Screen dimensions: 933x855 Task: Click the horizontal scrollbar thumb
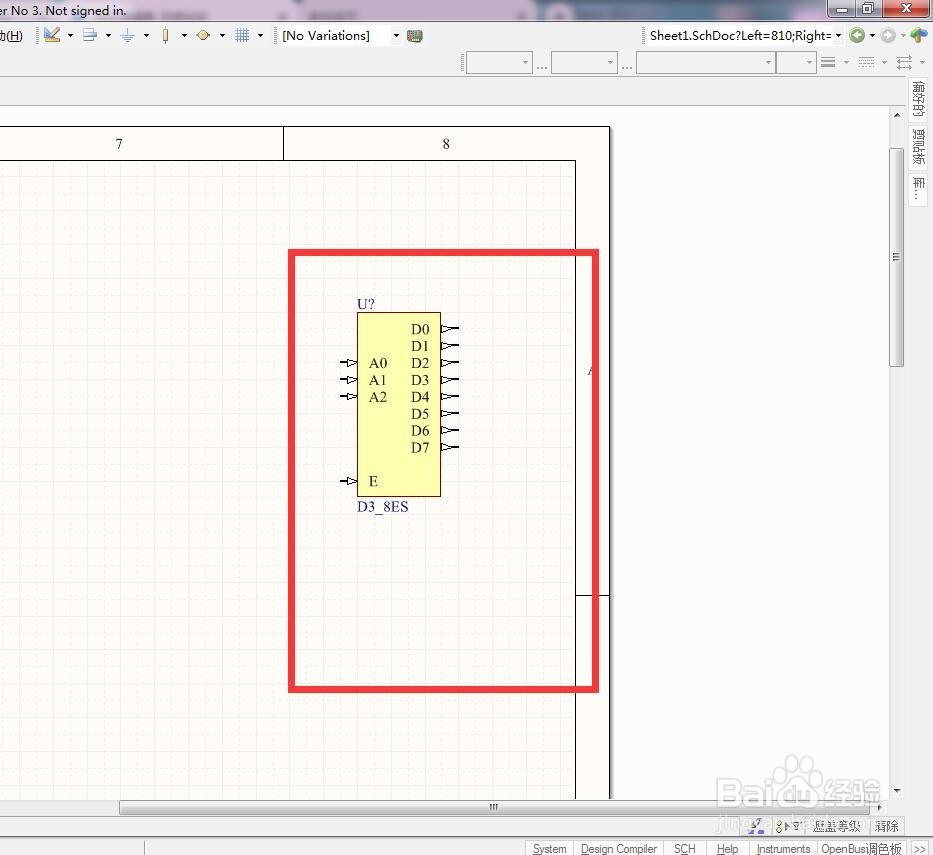tap(493, 807)
